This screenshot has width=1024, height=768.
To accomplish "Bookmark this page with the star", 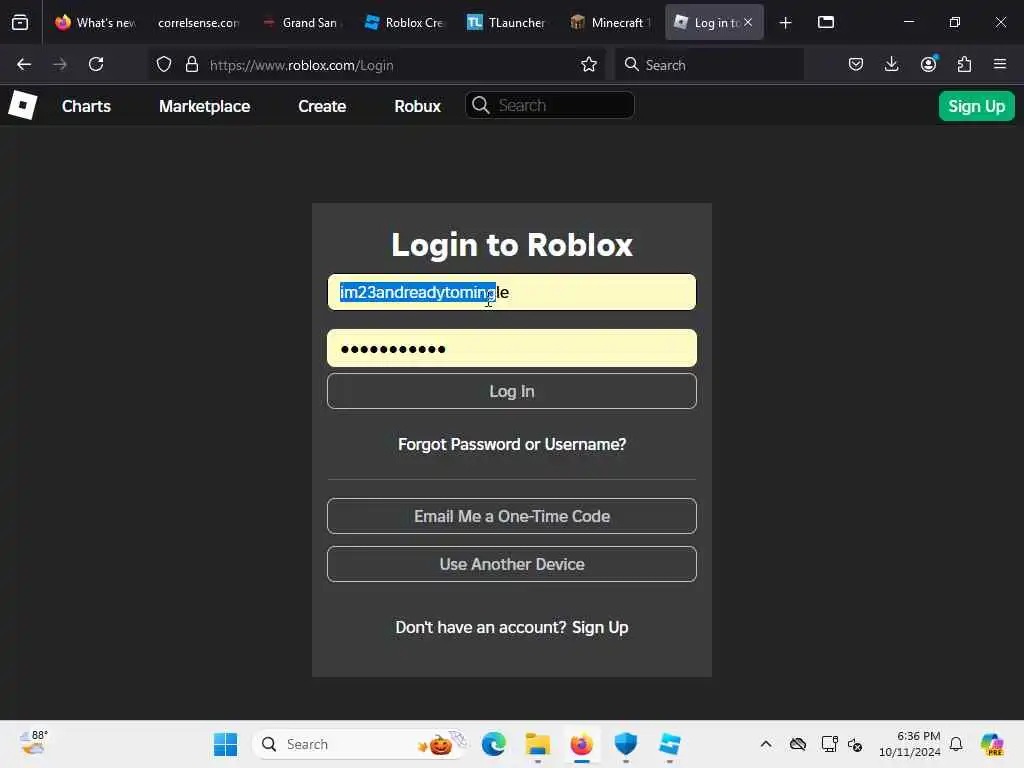I will (588, 64).
